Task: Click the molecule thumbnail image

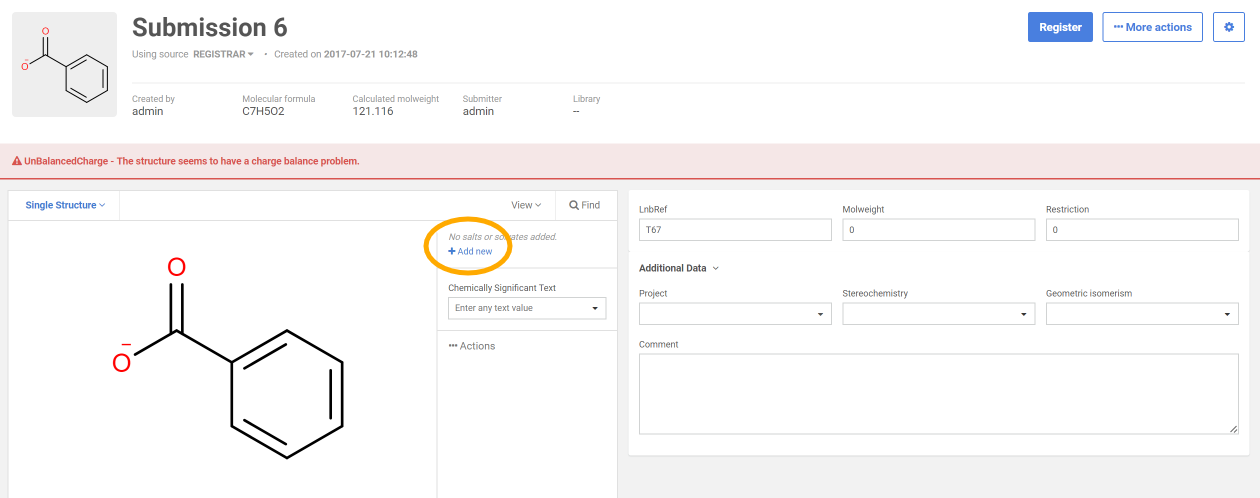Action: click(x=64, y=65)
